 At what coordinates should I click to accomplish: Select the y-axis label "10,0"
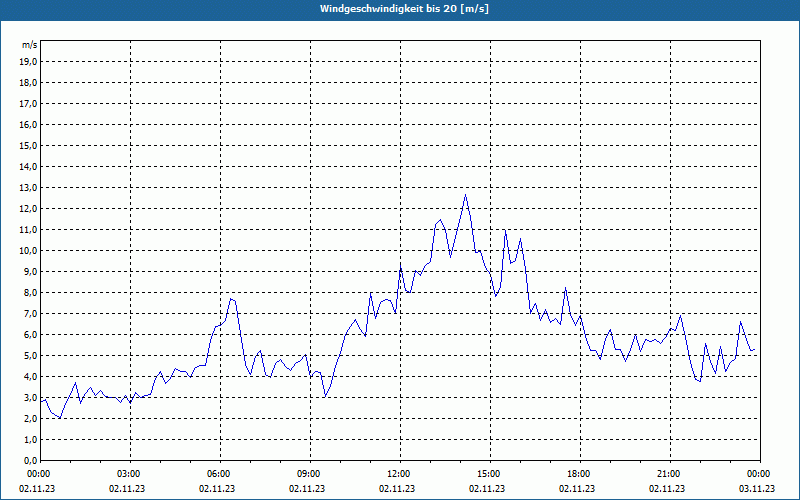tap(29, 251)
